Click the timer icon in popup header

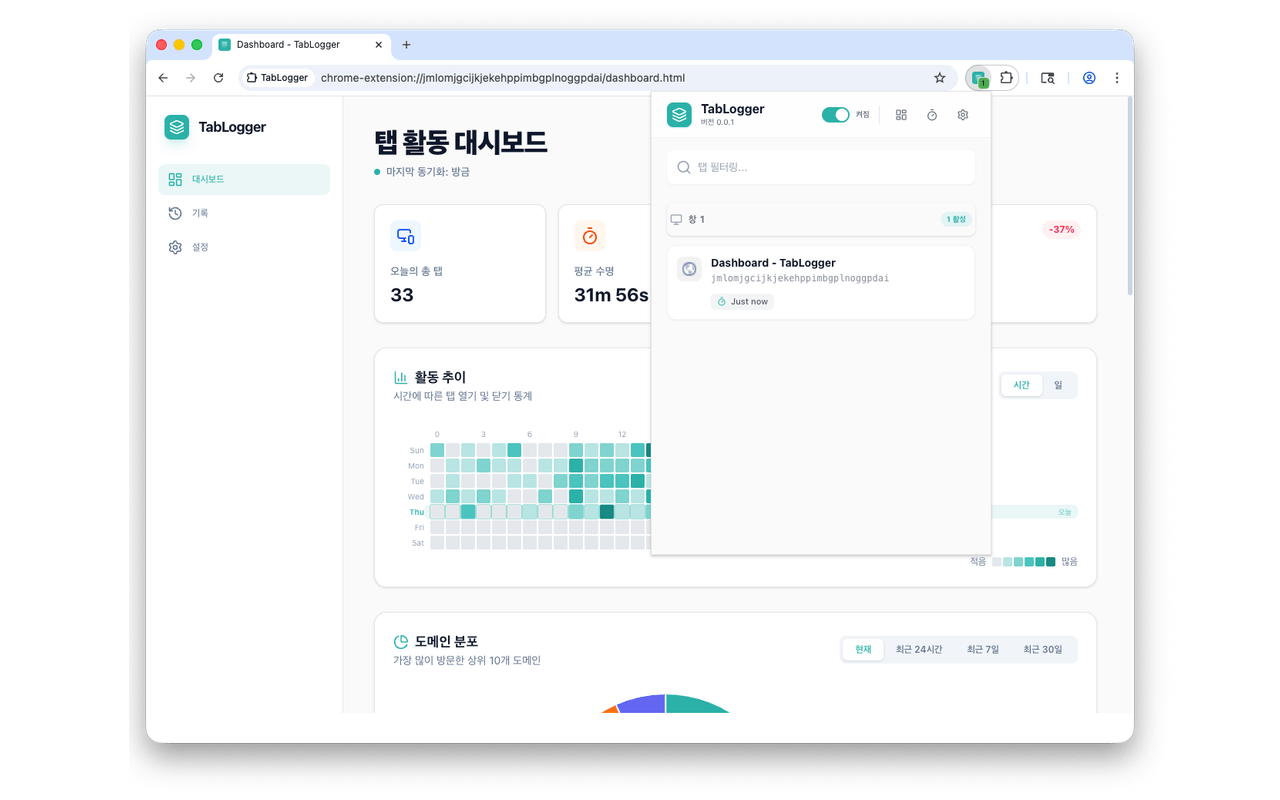pyautogui.click(x=932, y=115)
